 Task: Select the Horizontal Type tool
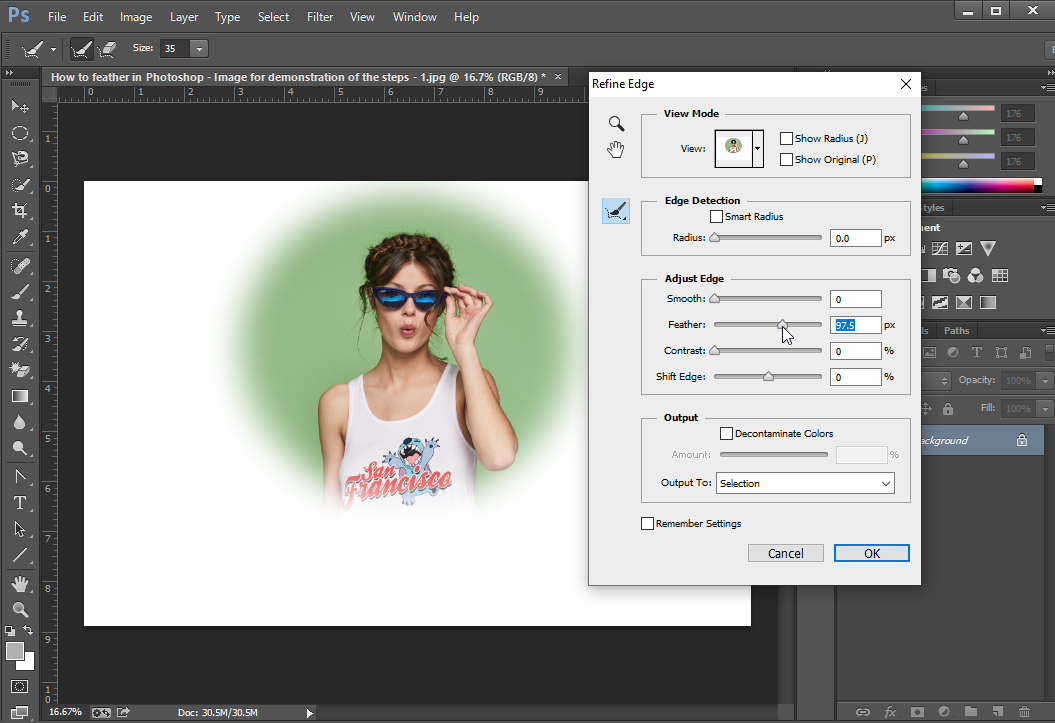click(19, 503)
